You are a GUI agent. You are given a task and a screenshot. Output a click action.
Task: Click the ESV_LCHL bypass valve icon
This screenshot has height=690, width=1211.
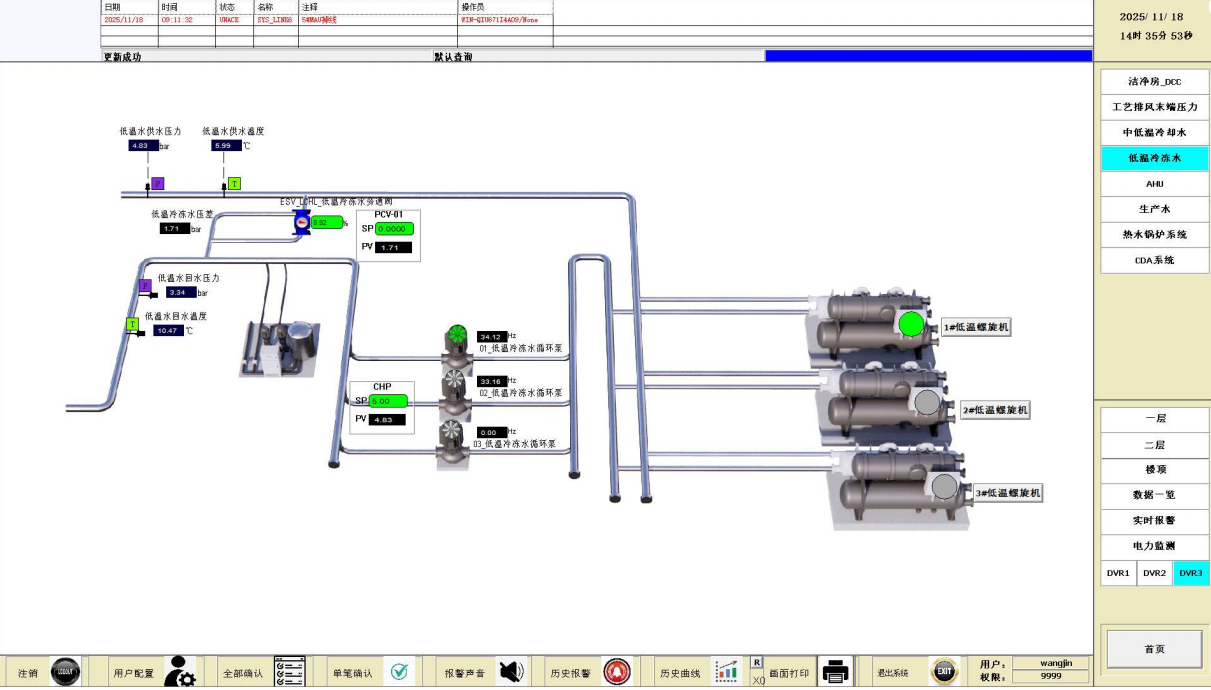click(301, 222)
